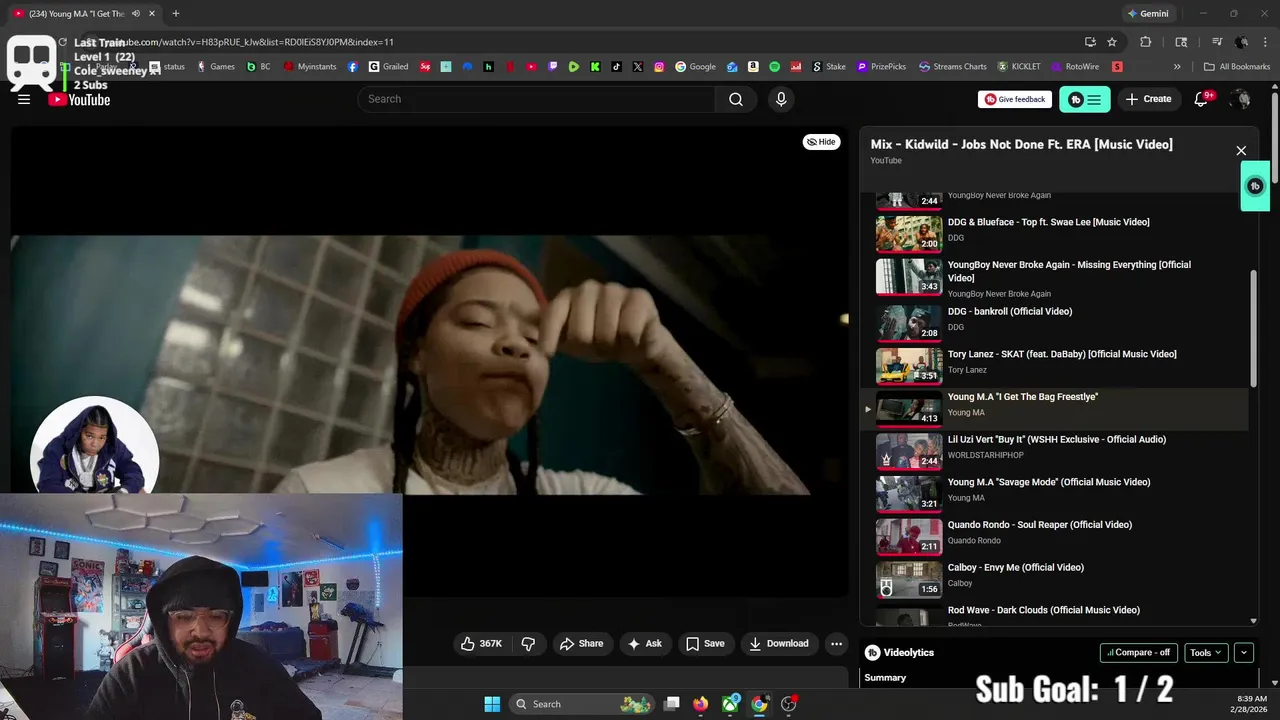This screenshot has height=720, width=1280.
Task: Open the Myinstants bookmark
Action: click(310, 67)
